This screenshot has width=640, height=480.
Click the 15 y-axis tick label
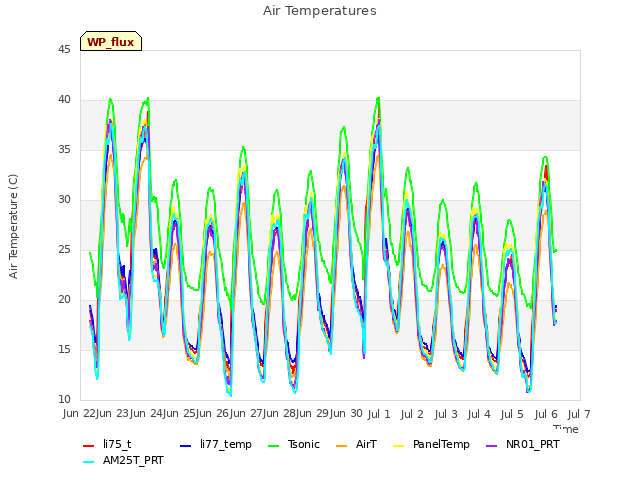64,349
